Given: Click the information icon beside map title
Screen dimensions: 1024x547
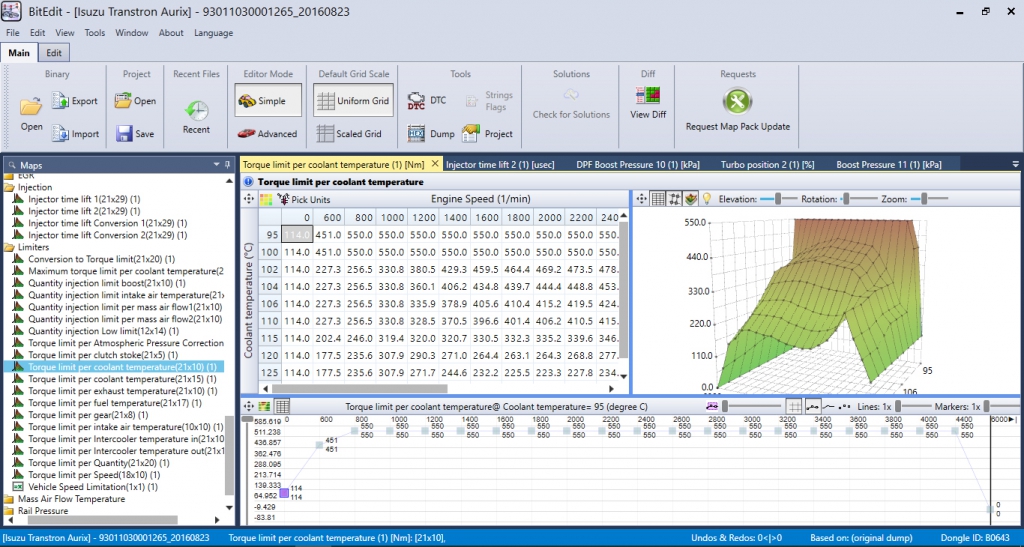Looking at the screenshot, I should (249, 182).
